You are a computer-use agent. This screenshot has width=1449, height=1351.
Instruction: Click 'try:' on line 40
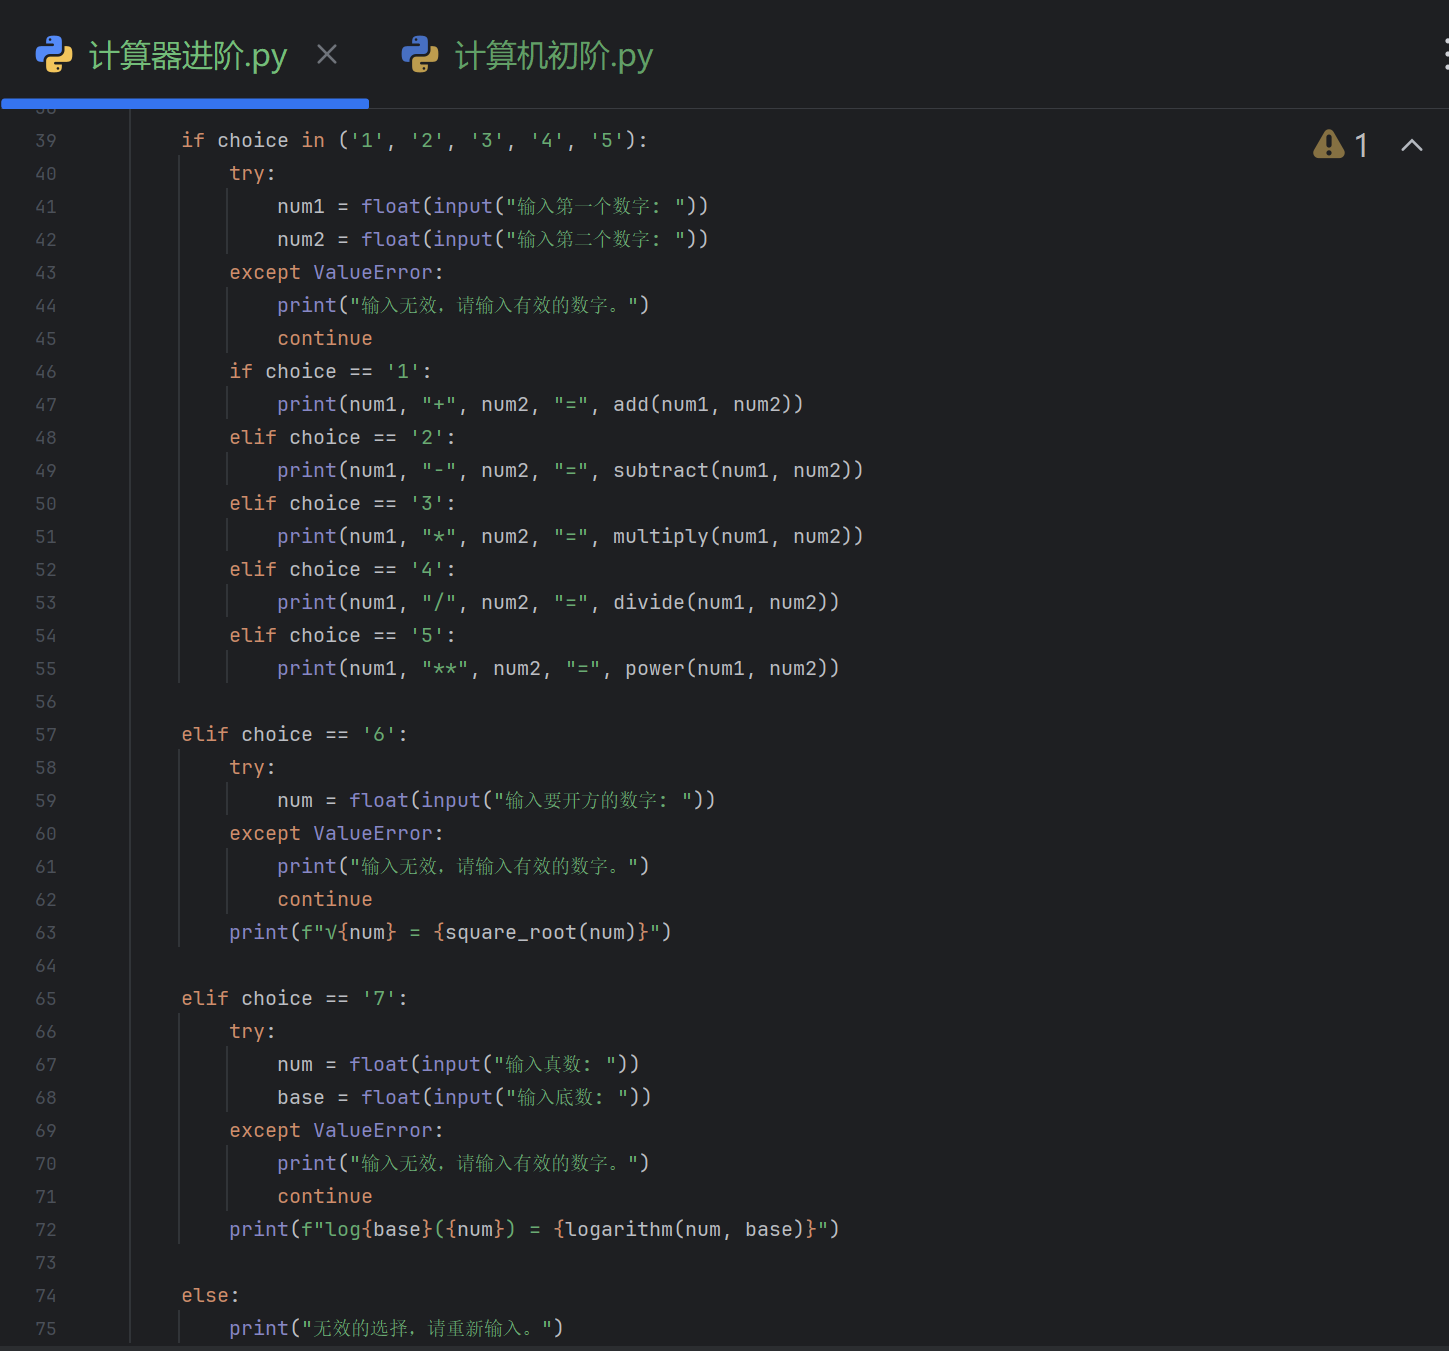pyautogui.click(x=252, y=173)
